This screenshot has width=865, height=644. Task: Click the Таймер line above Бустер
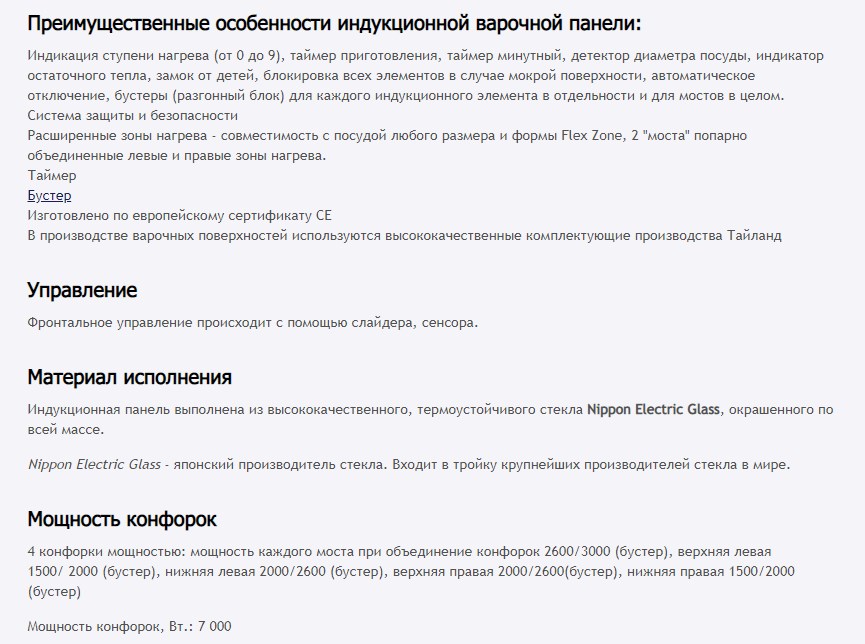point(52,176)
